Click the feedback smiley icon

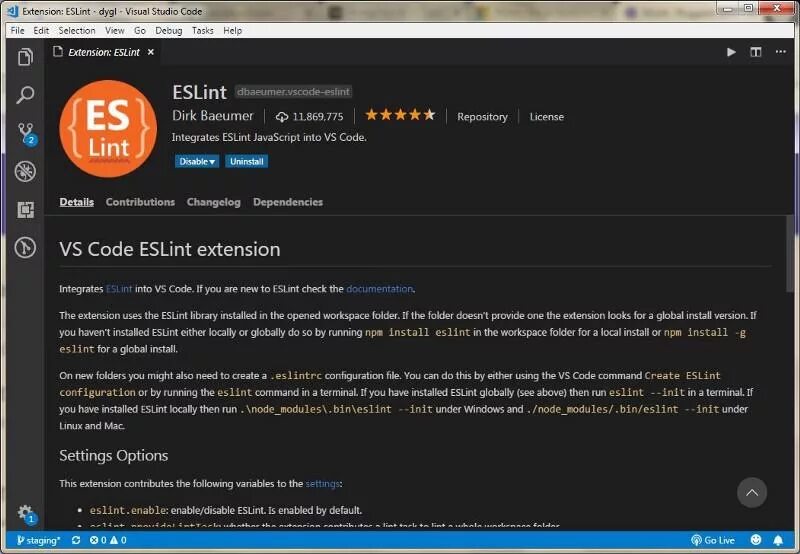point(756,540)
